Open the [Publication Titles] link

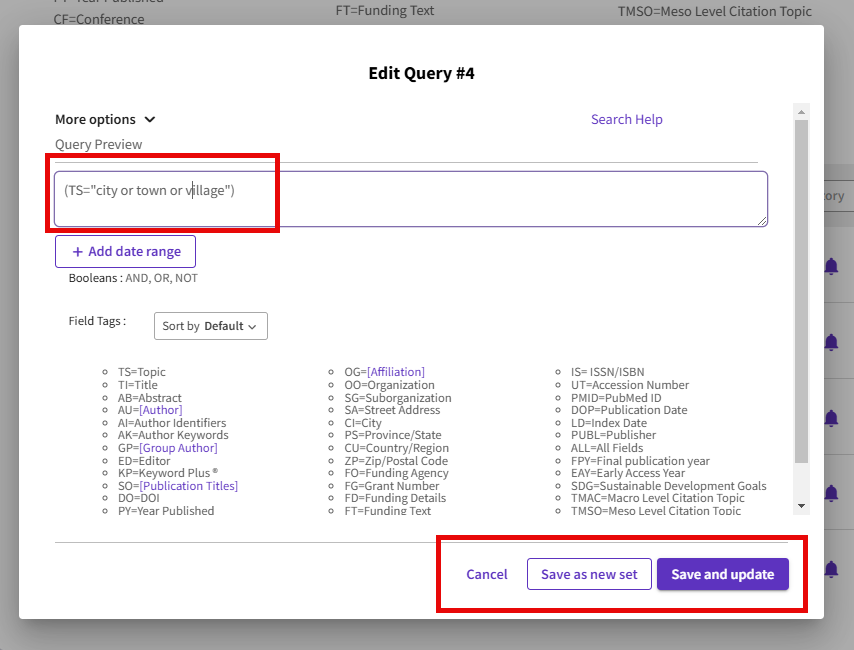(189, 486)
